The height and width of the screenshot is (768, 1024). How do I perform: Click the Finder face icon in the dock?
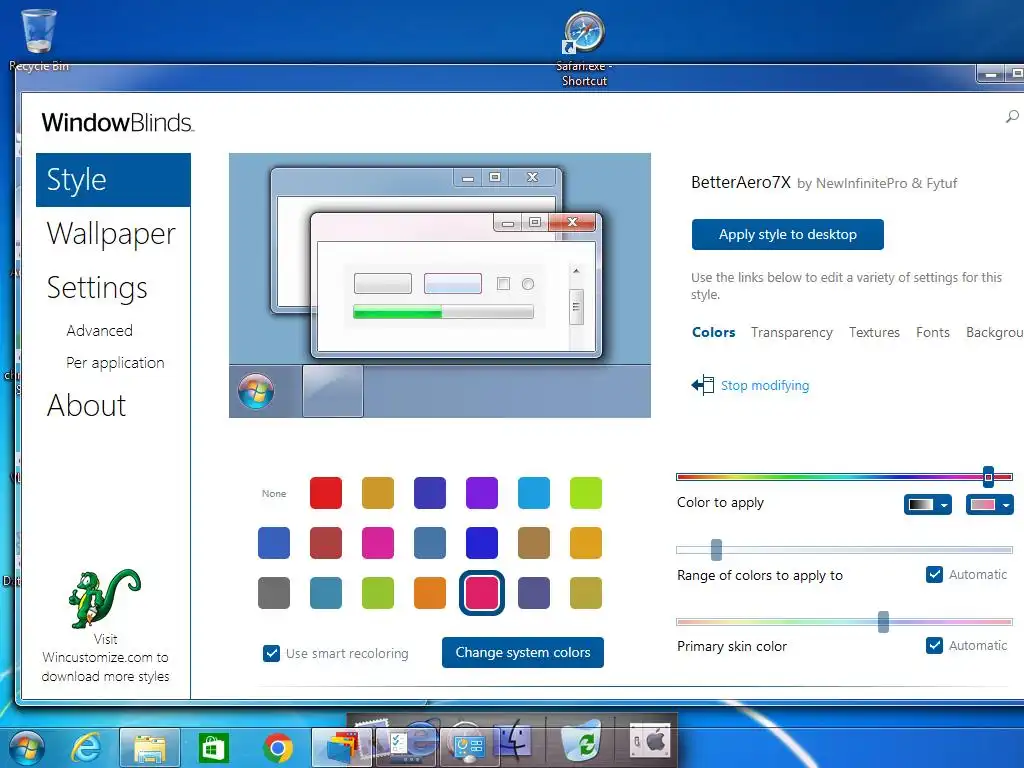(x=513, y=741)
